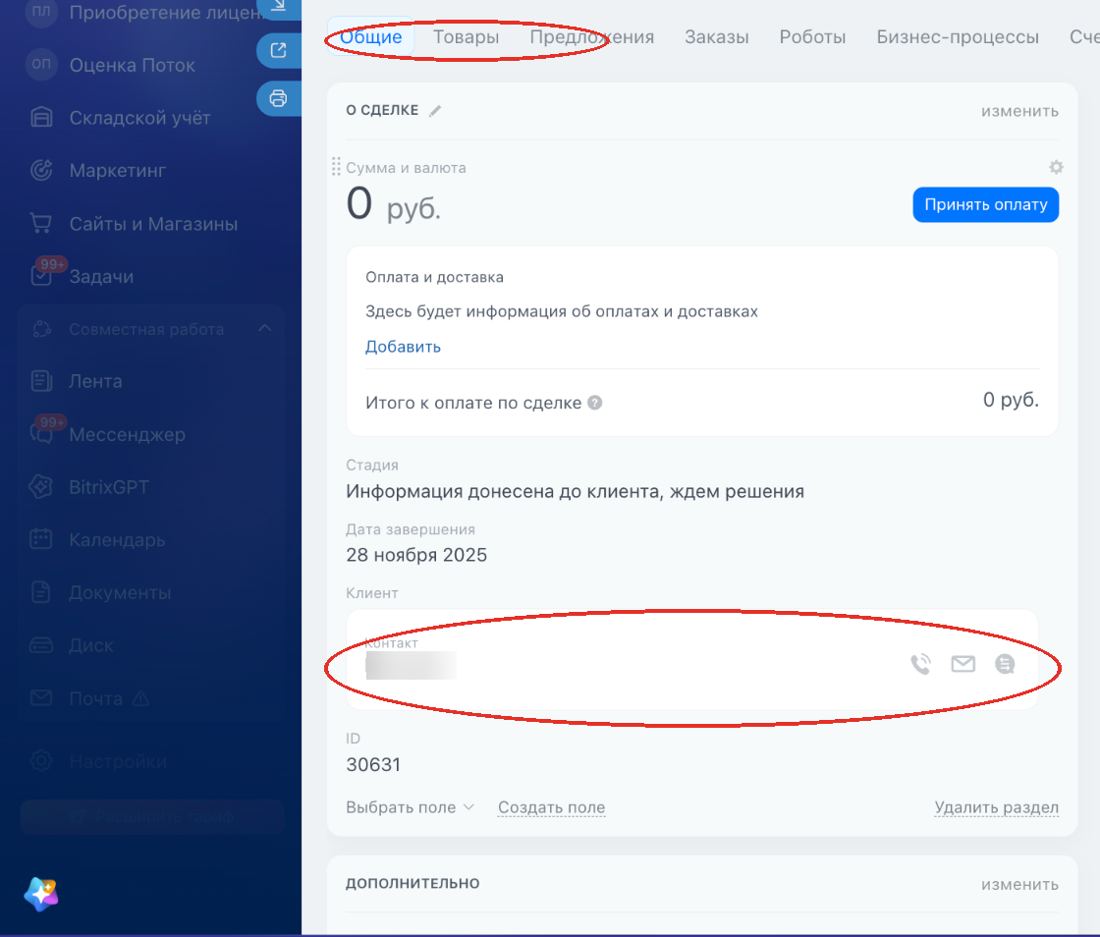Switch to the Товары tab
The image size is (1100, 937).
[x=466, y=36]
